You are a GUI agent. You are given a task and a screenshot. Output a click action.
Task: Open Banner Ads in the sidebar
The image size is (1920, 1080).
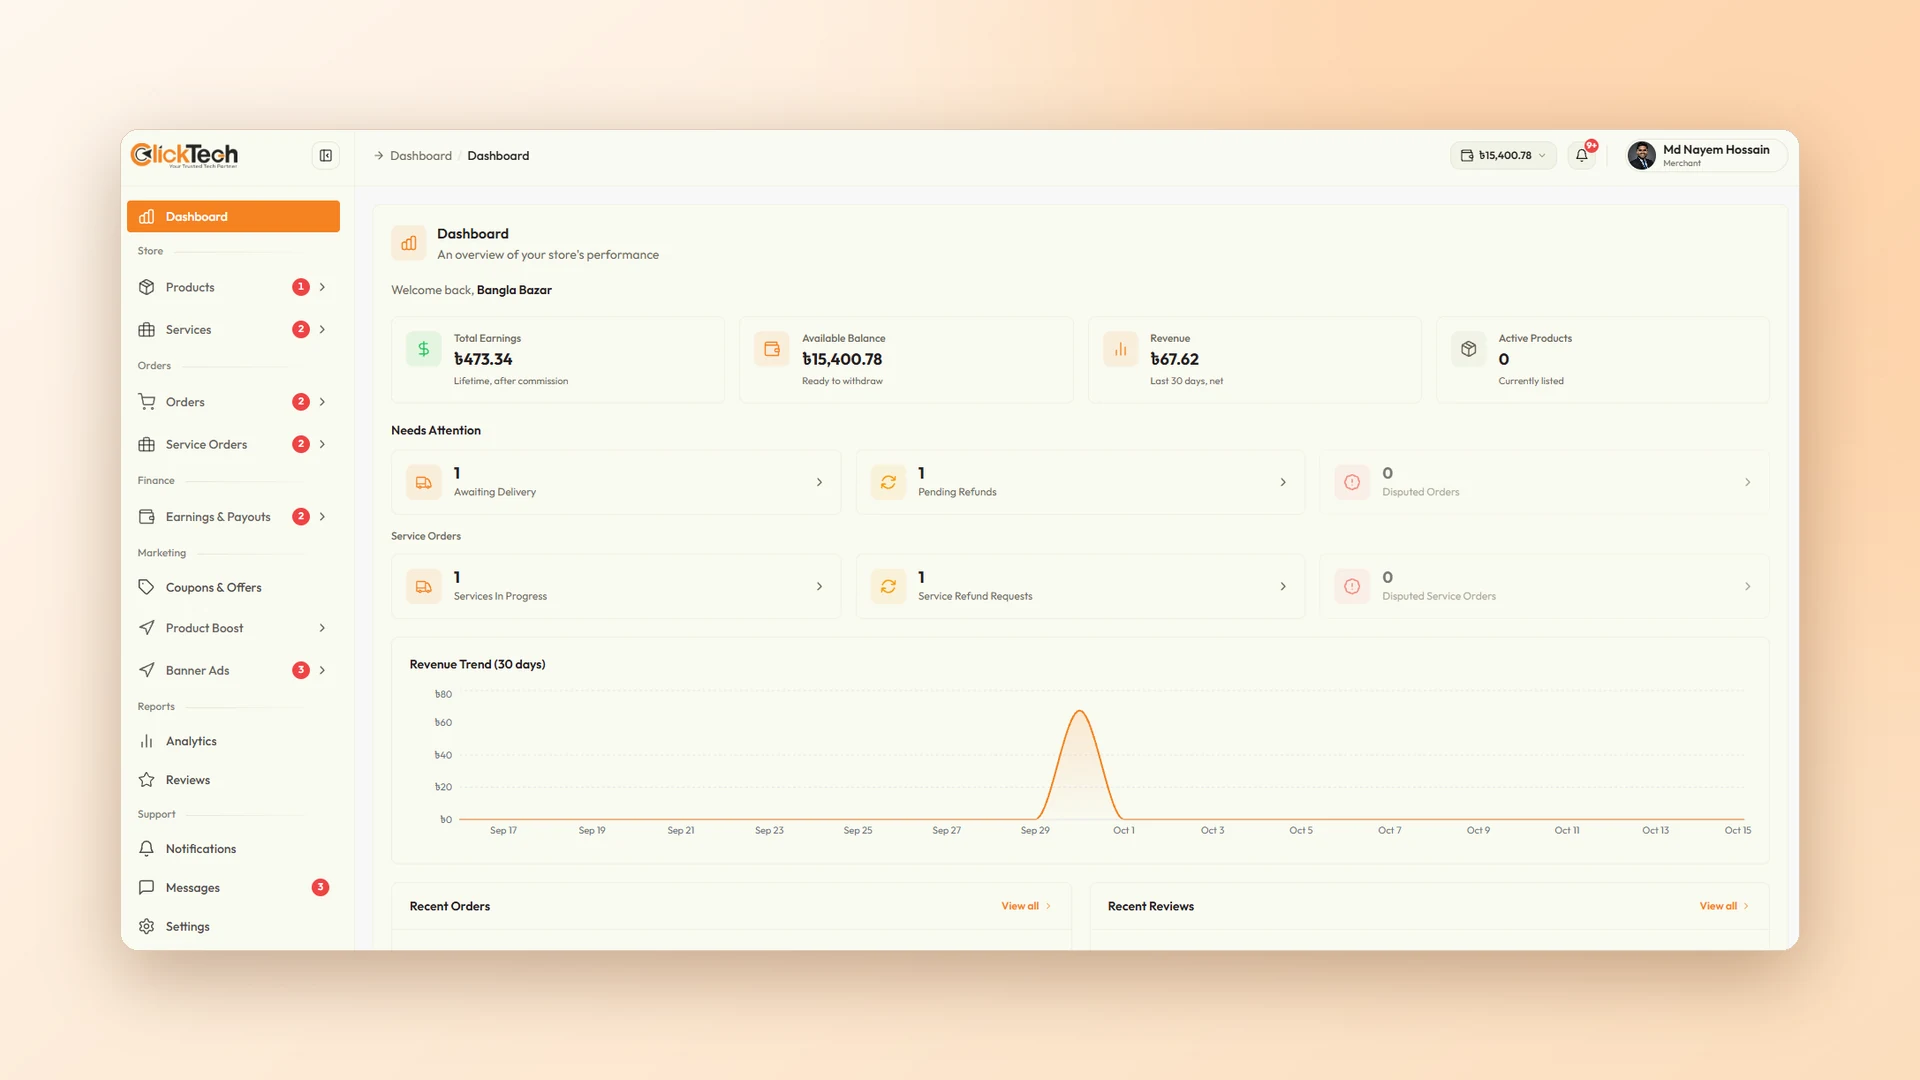(233, 670)
